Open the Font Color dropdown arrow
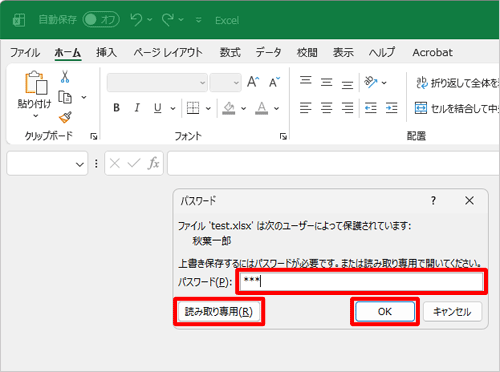The height and width of the screenshot is (372, 500). [277, 108]
